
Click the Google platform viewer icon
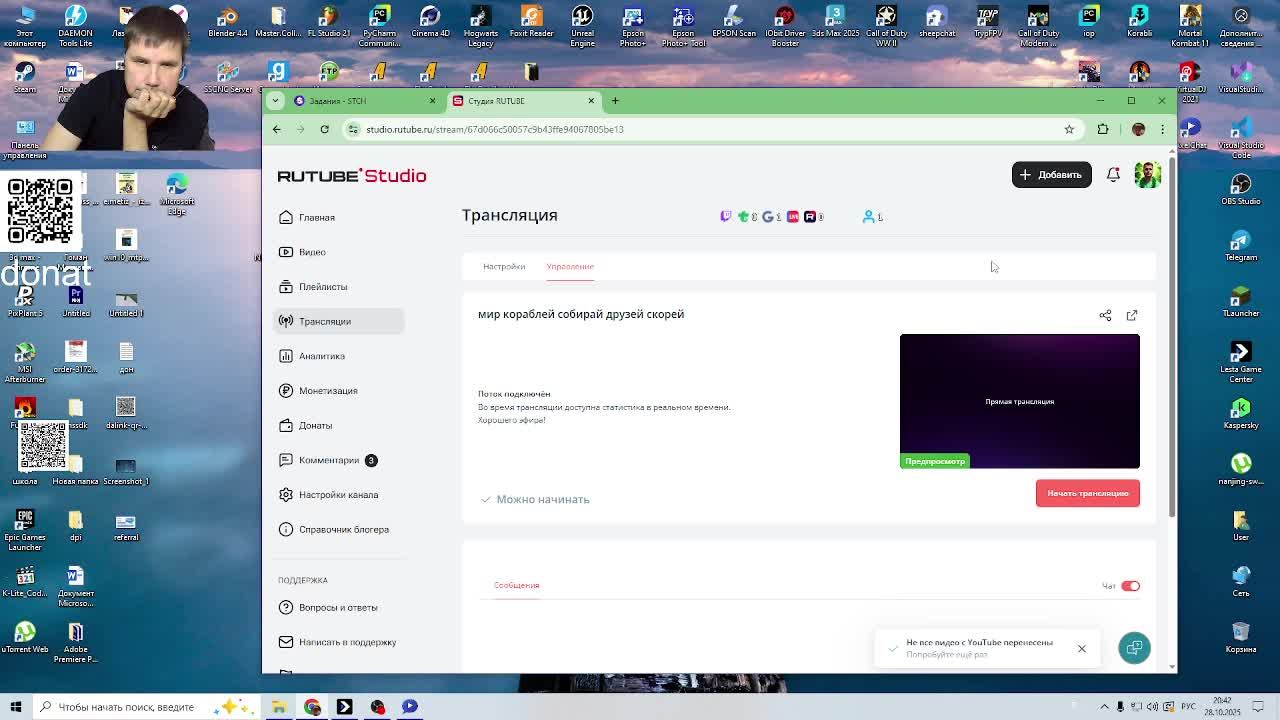[x=767, y=216]
